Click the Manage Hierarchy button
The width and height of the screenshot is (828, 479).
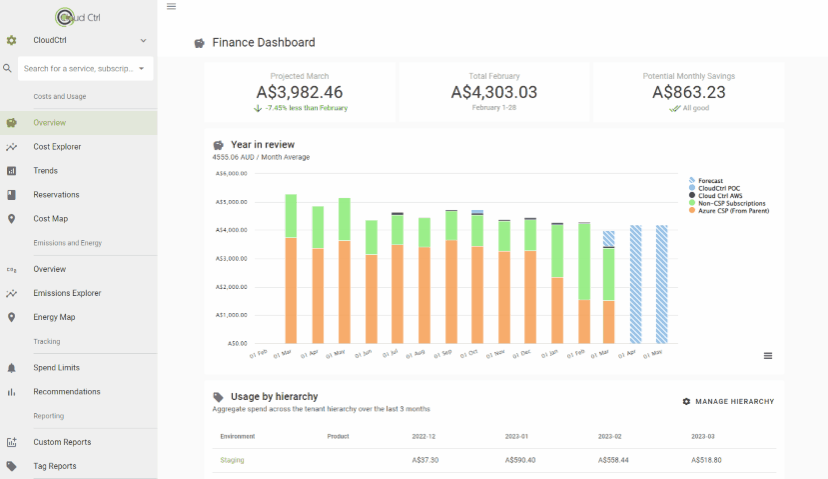(x=728, y=401)
